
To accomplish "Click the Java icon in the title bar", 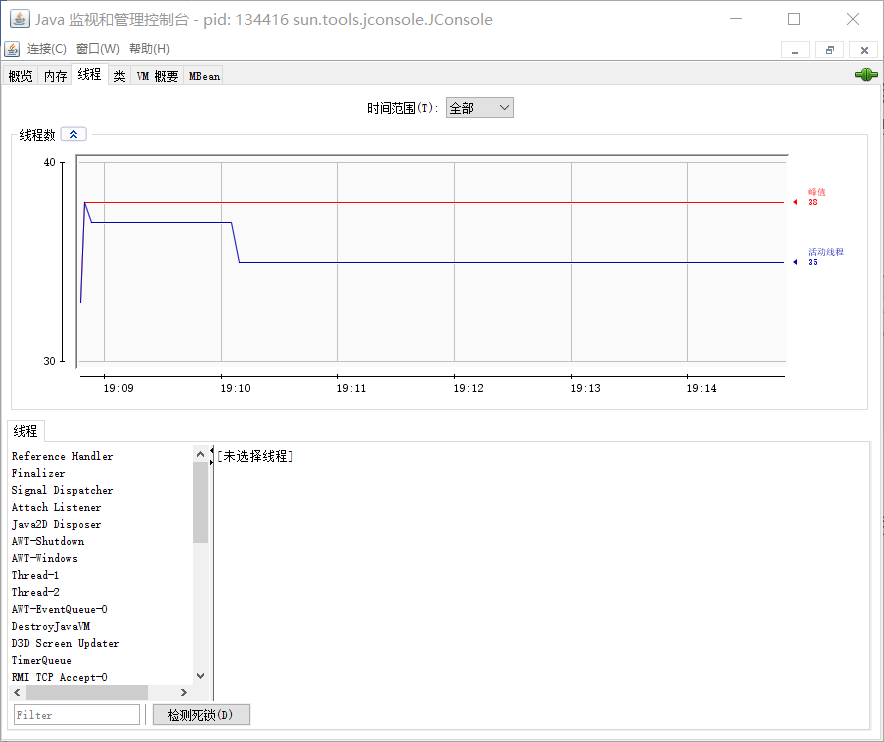I will [20, 19].
